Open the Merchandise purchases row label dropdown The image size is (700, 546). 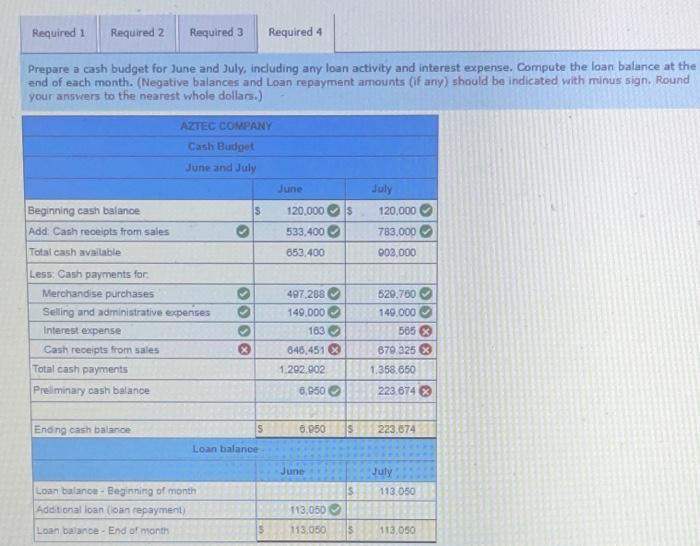tap(140, 293)
